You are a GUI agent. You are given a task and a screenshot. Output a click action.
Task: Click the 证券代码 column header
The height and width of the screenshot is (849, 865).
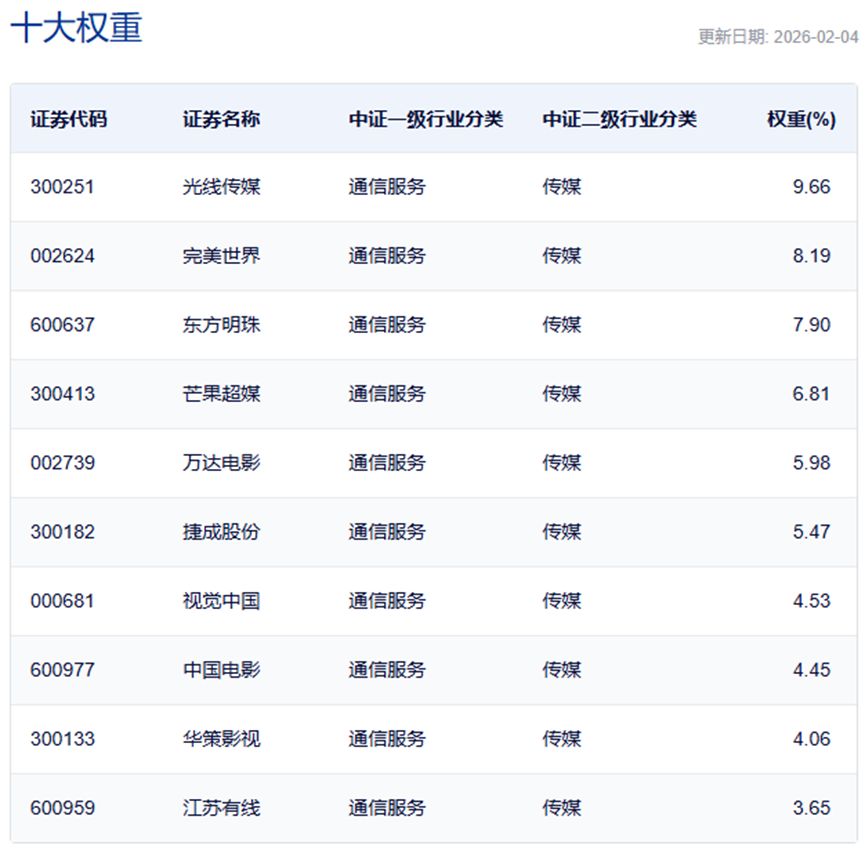(x=68, y=119)
